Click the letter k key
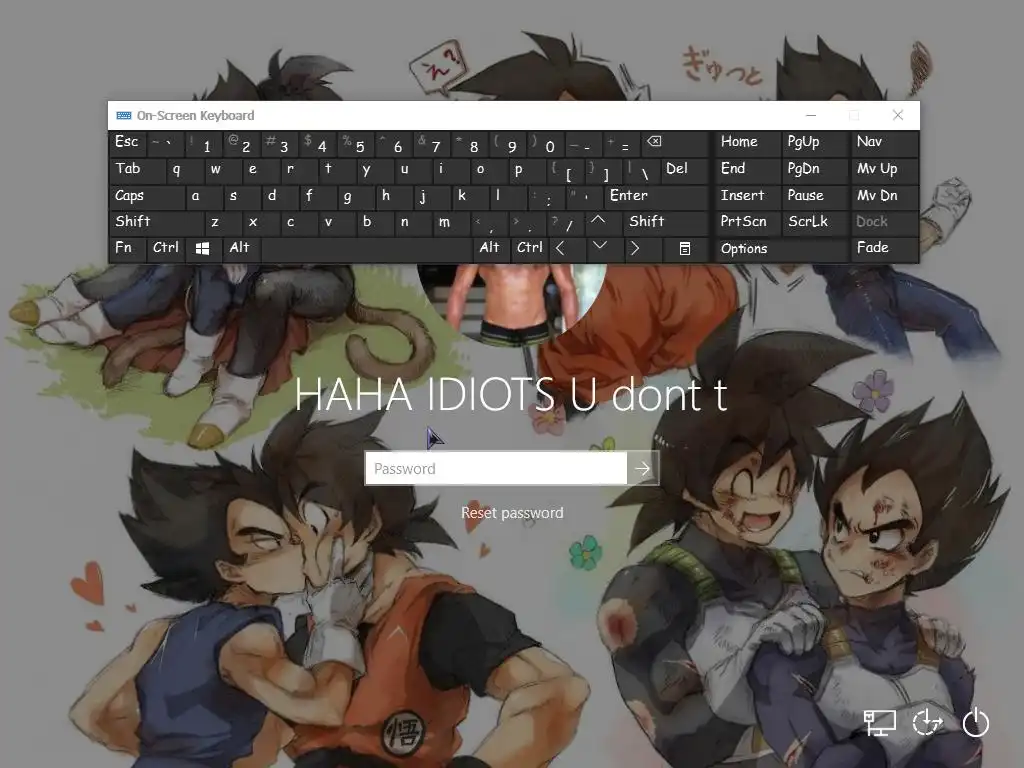Image resolution: width=1024 pixels, height=768 pixels. pos(470,196)
